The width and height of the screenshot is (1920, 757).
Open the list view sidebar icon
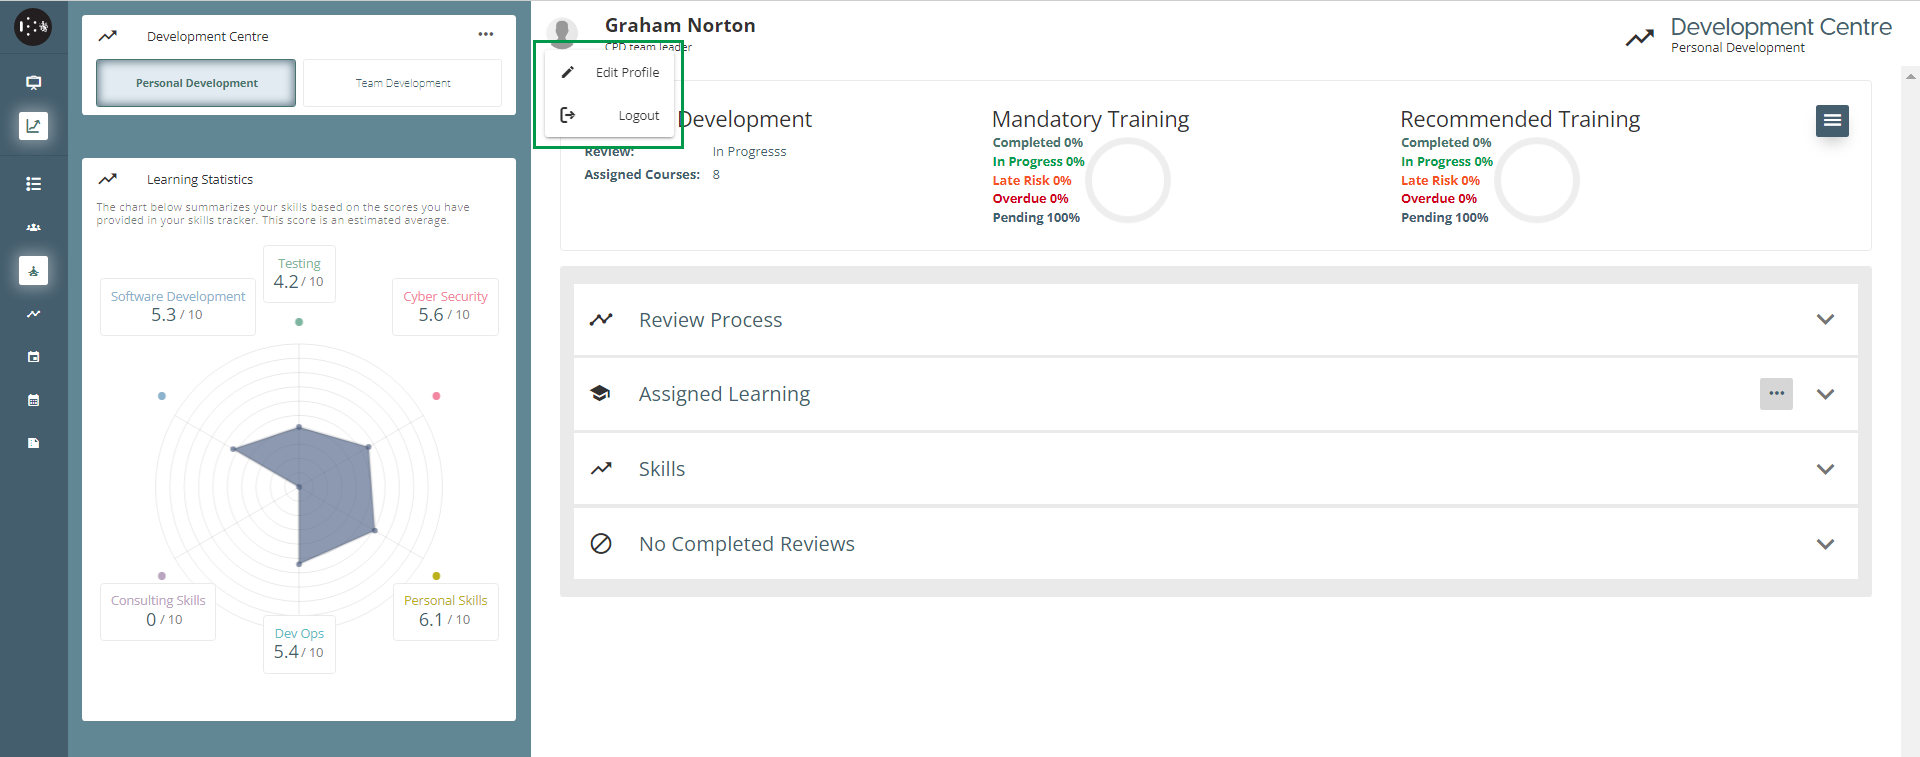point(33,184)
